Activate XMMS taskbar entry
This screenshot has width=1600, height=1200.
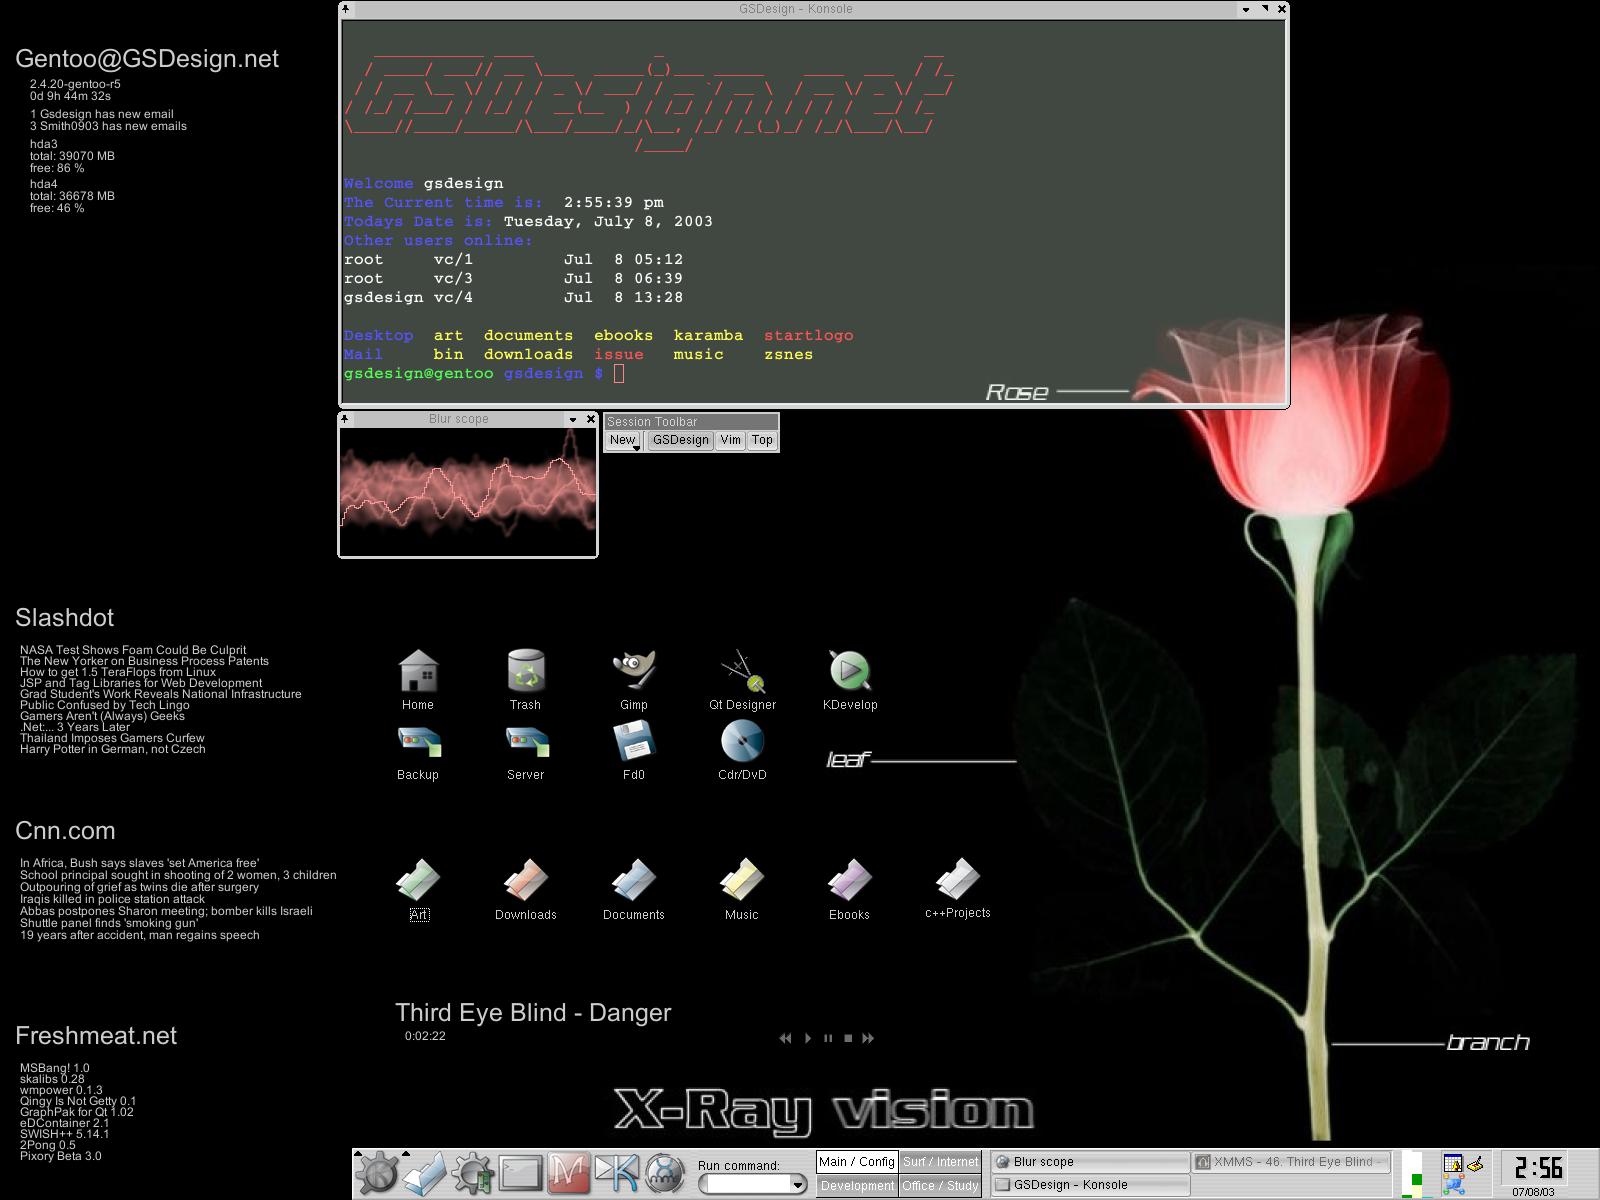click(x=1291, y=1162)
